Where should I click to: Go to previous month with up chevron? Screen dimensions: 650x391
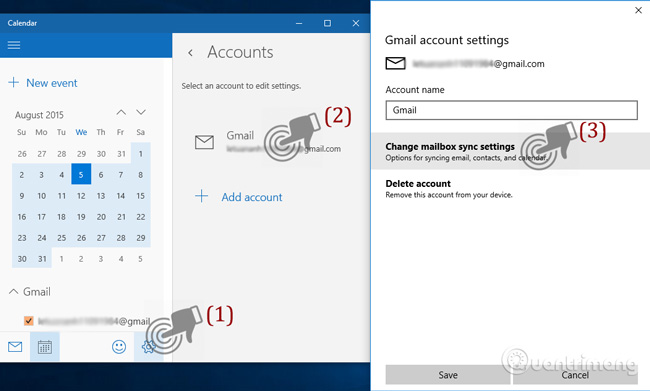pos(121,112)
